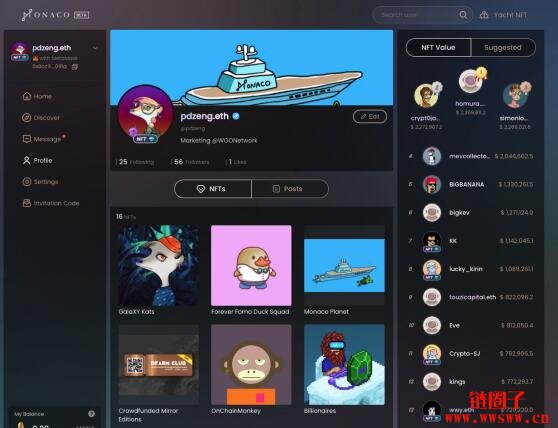Click the KK avatar in the ranking

(432, 241)
